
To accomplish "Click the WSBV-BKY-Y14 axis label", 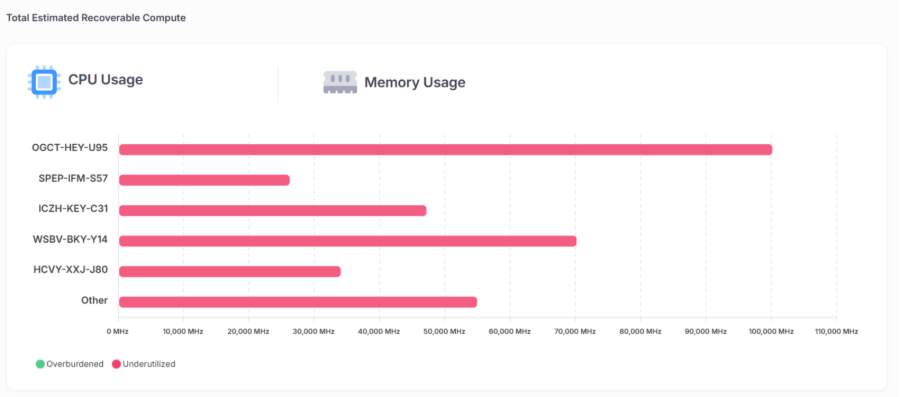I will 70,239.
